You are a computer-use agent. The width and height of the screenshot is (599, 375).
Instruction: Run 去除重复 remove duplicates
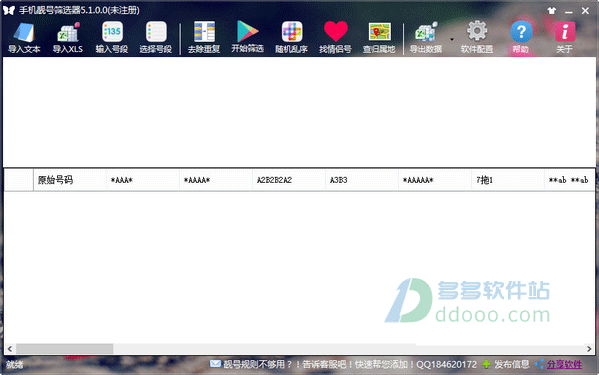(204, 37)
